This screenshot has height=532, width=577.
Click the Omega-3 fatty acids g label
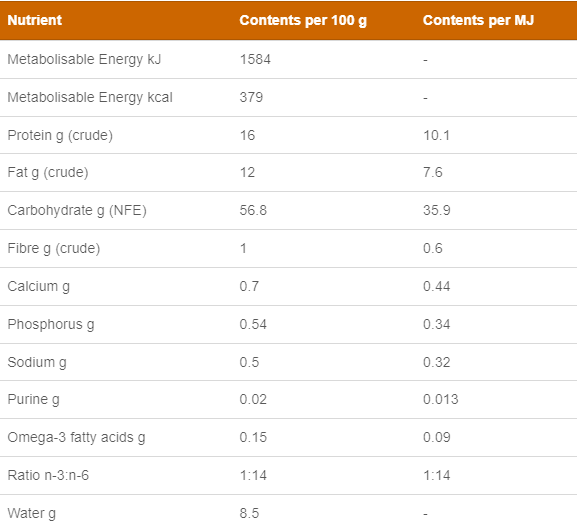(x=76, y=437)
